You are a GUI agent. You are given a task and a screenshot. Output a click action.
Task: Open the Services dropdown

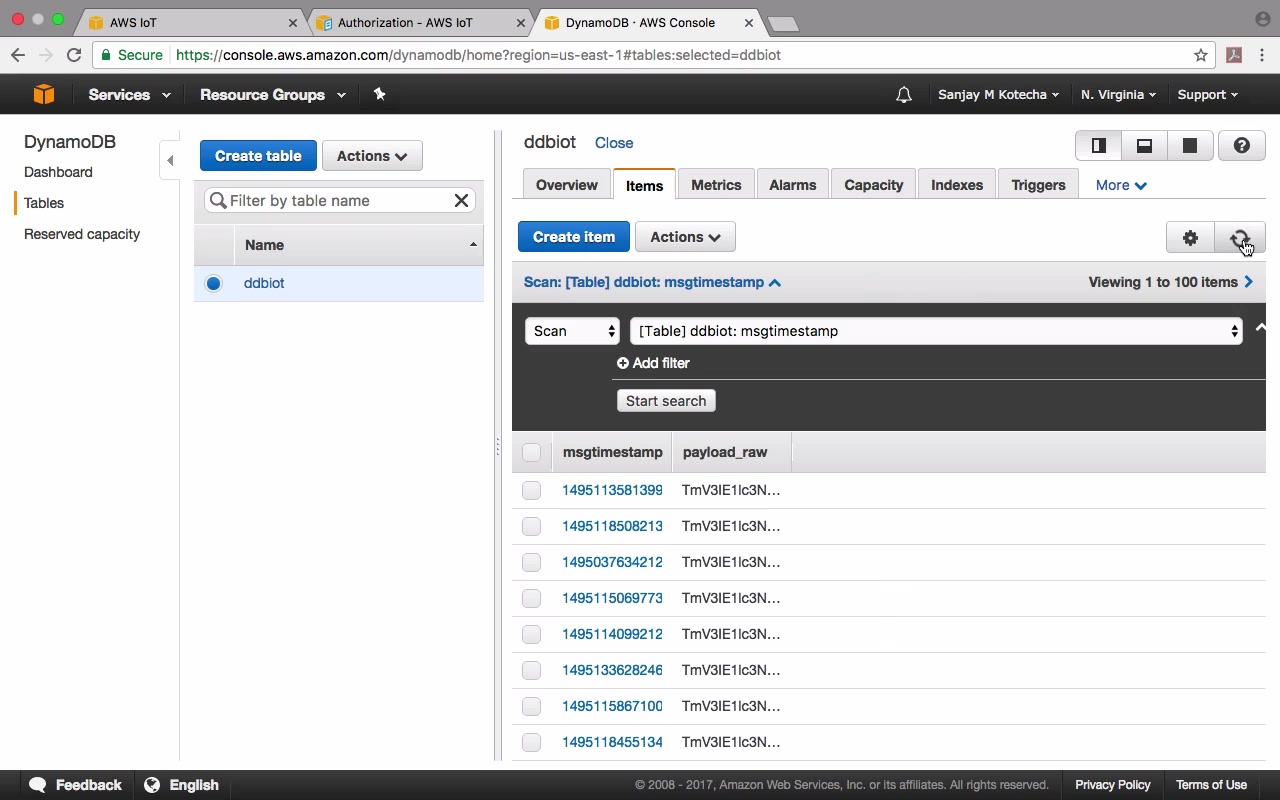[x=129, y=95]
